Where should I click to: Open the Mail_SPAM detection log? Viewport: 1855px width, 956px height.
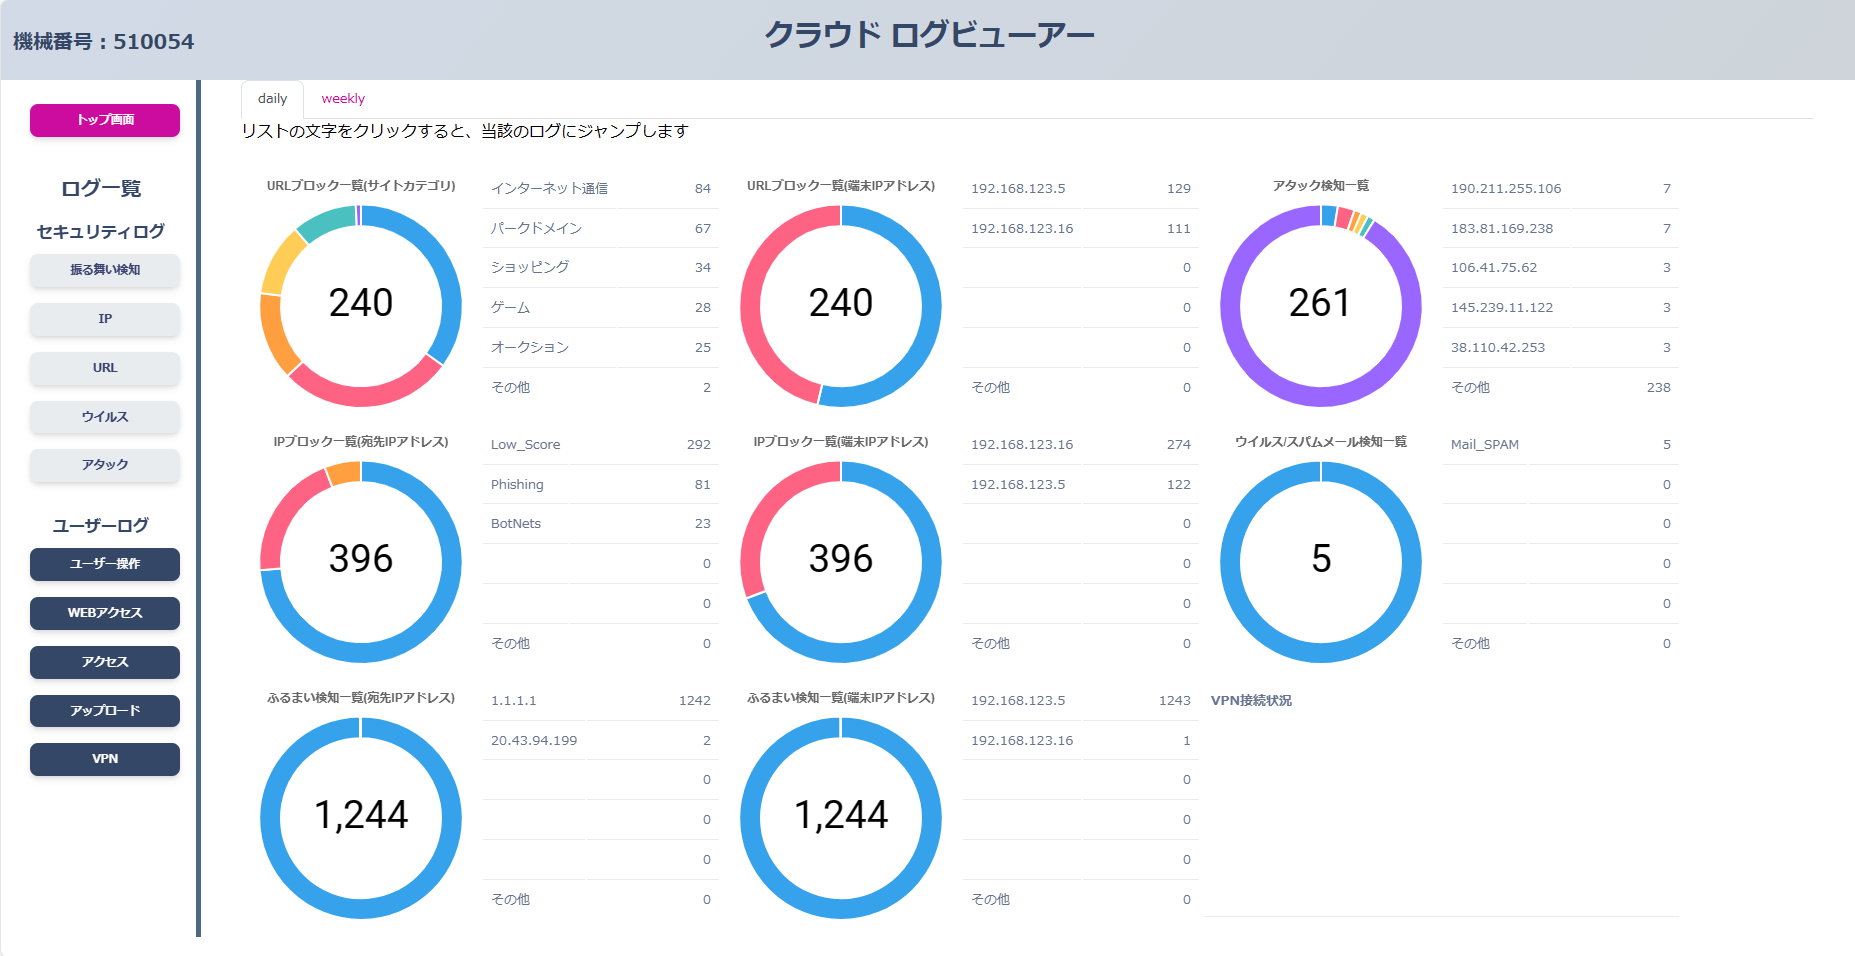[1483, 443]
